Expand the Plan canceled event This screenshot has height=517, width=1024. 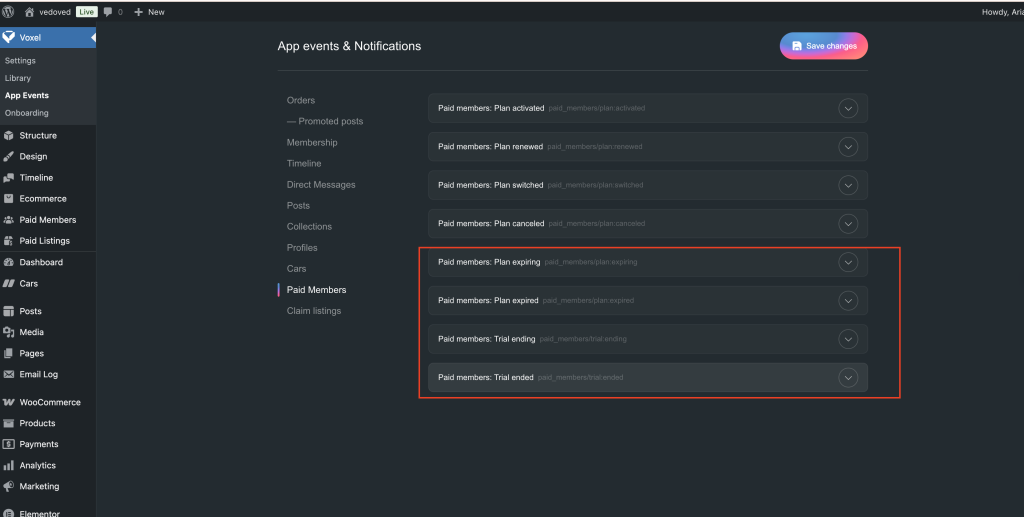point(848,223)
